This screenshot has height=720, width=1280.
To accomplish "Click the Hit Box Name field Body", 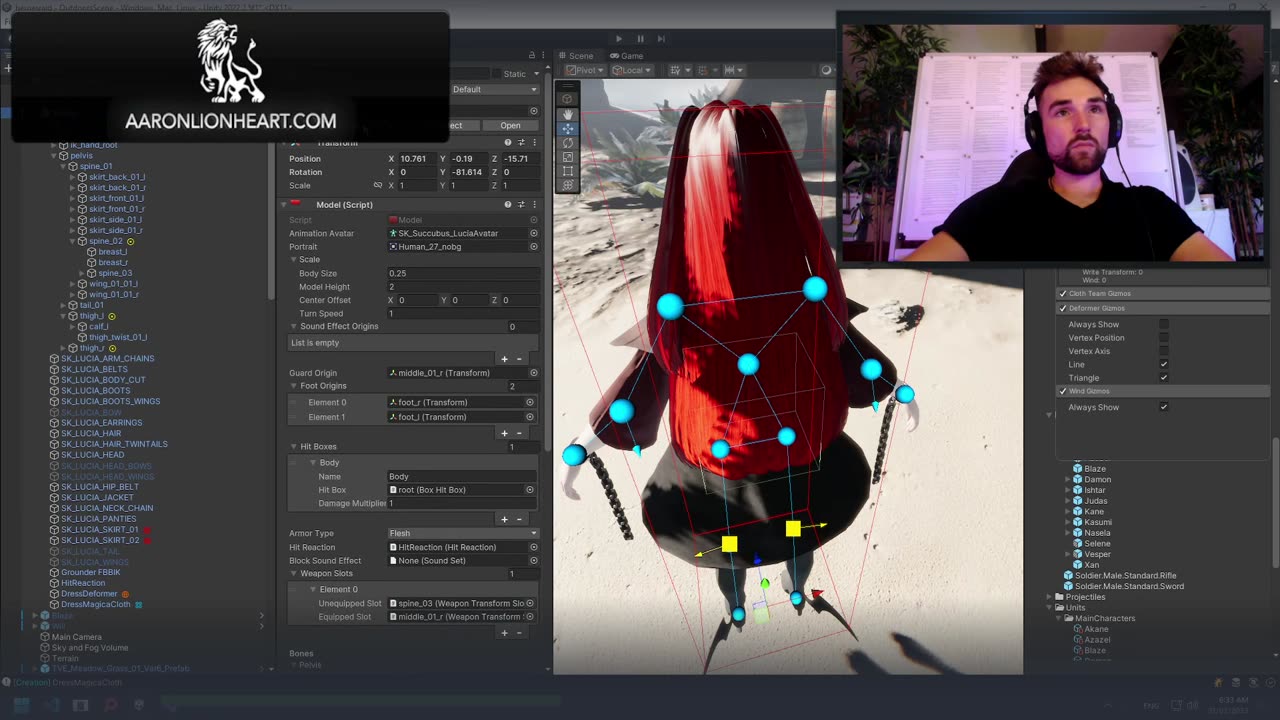I will coord(463,476).
